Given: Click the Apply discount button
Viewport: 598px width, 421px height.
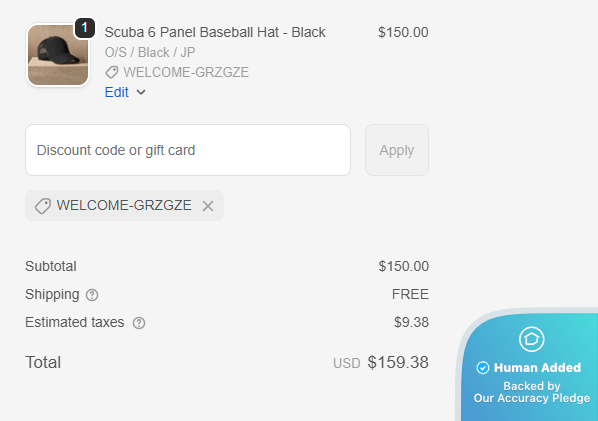Looking at the screenshot, I should (x=397, y=150).
